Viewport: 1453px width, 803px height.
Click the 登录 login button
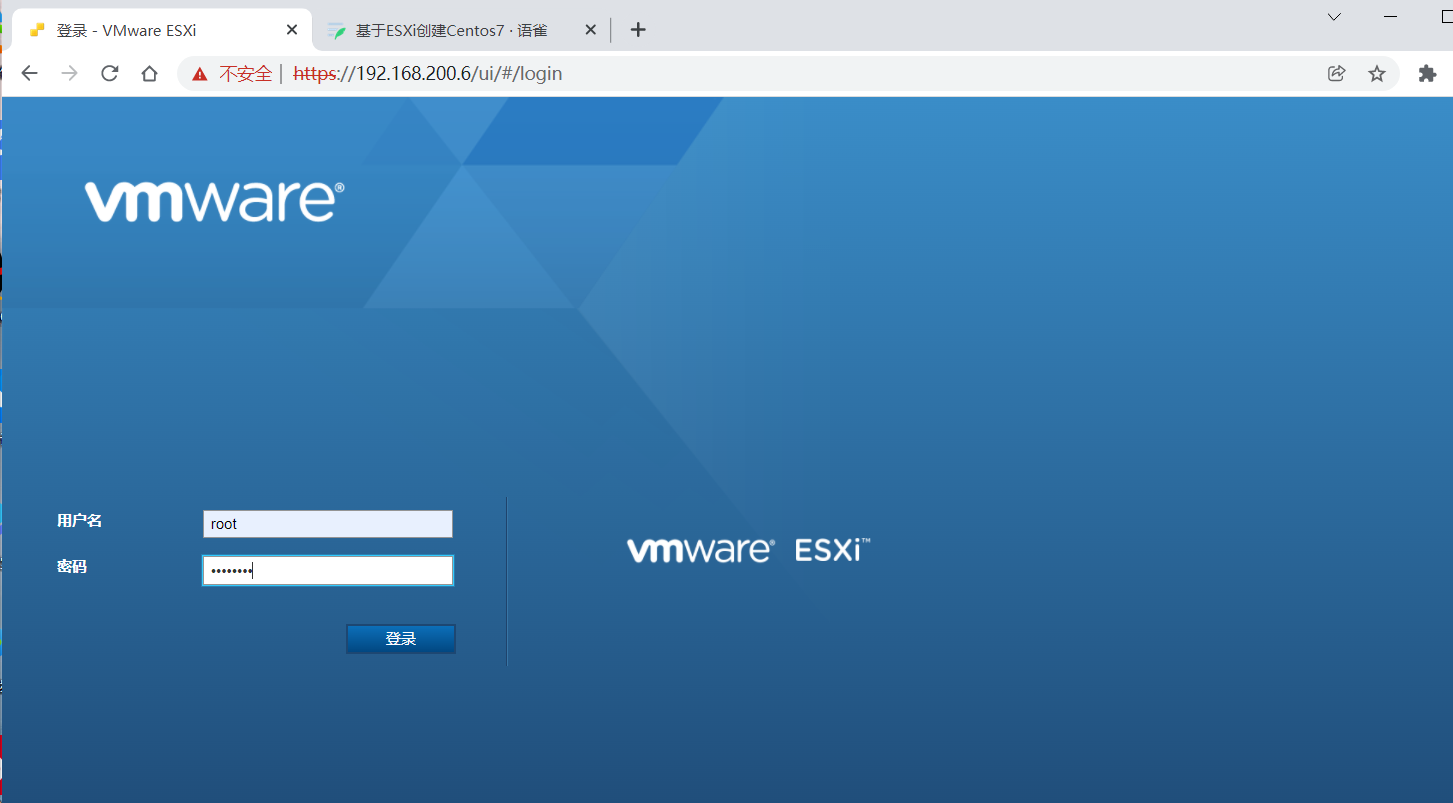click(x=401, y=639)
